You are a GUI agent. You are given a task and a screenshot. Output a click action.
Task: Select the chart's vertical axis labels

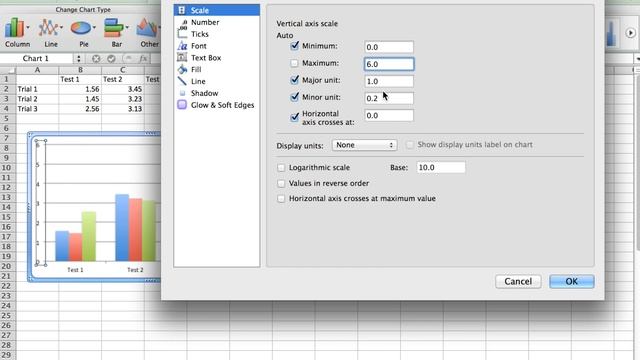click(40, 202)
